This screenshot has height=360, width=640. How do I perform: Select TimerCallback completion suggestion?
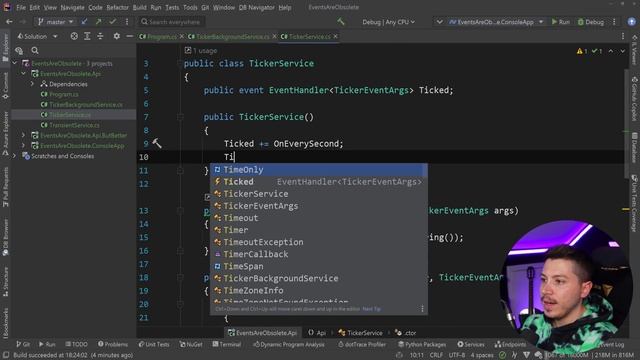(319, 254)
